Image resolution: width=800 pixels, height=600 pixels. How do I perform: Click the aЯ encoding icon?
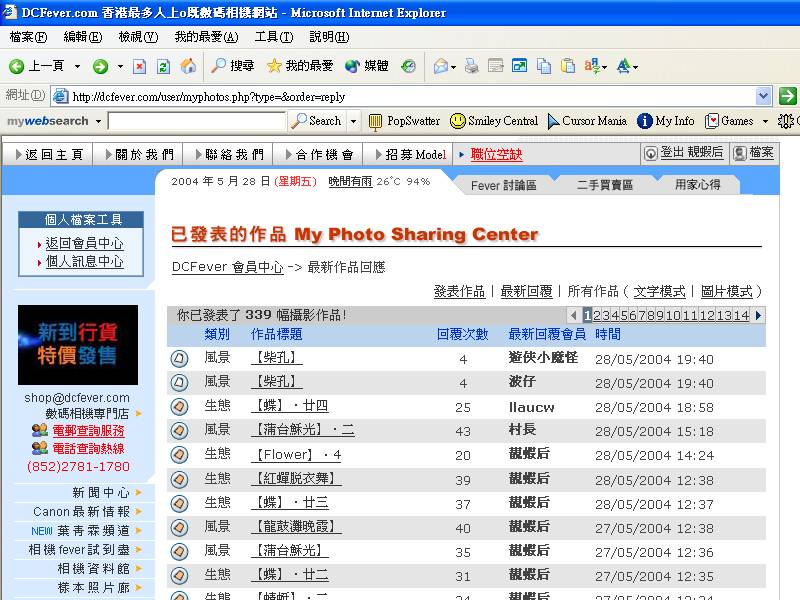point(592,66)
